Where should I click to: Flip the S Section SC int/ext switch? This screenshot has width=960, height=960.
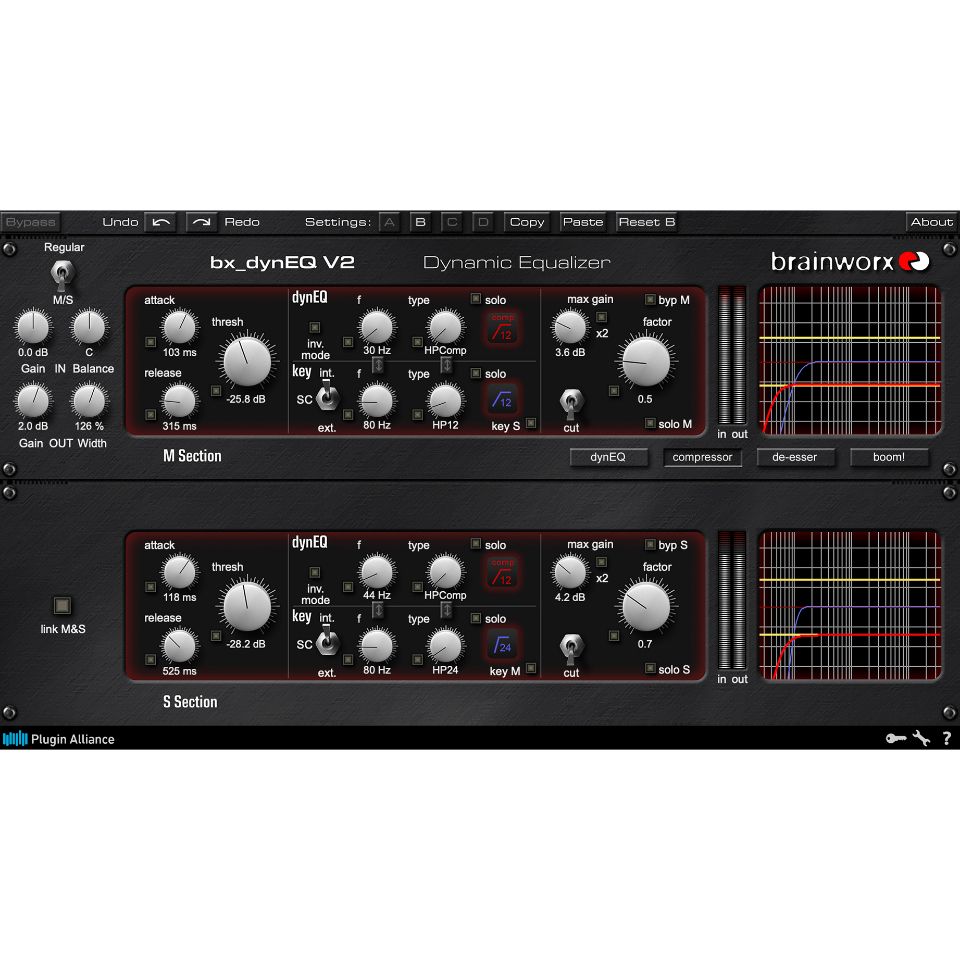(x=328, y=640)
